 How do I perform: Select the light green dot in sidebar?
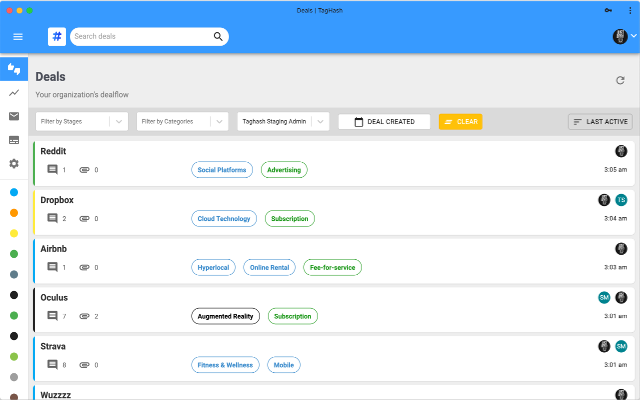(14, 357)
